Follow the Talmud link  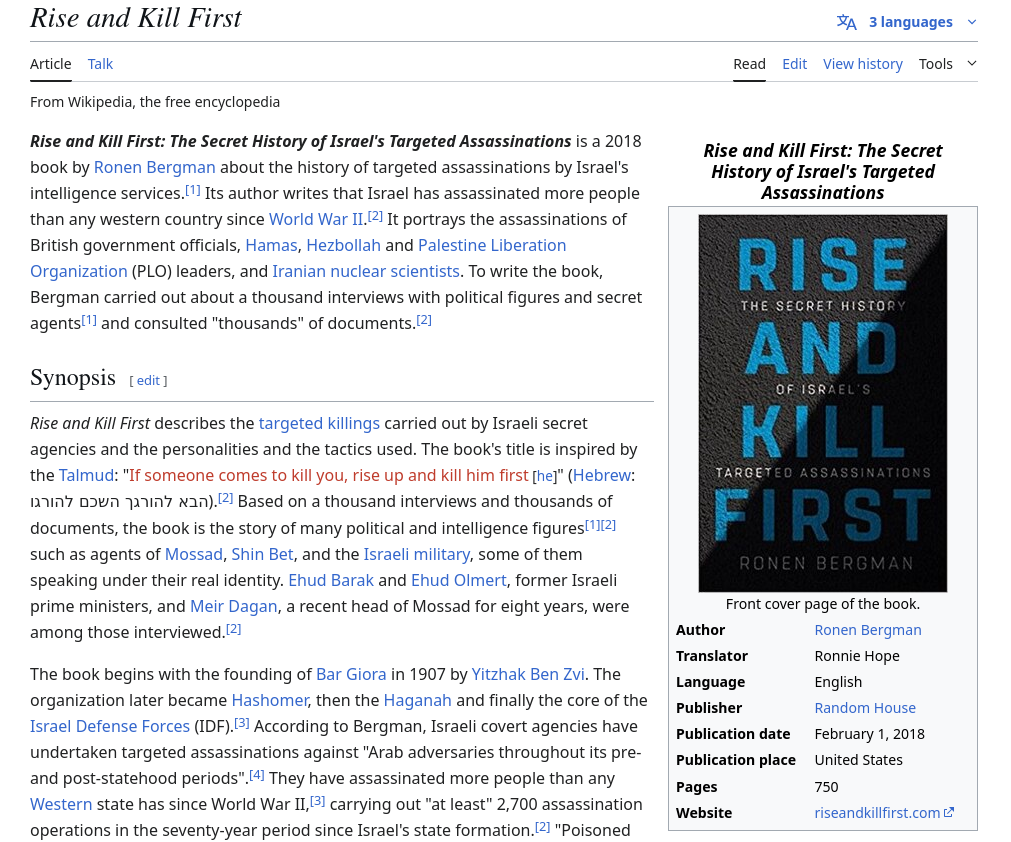pos(86,475)
